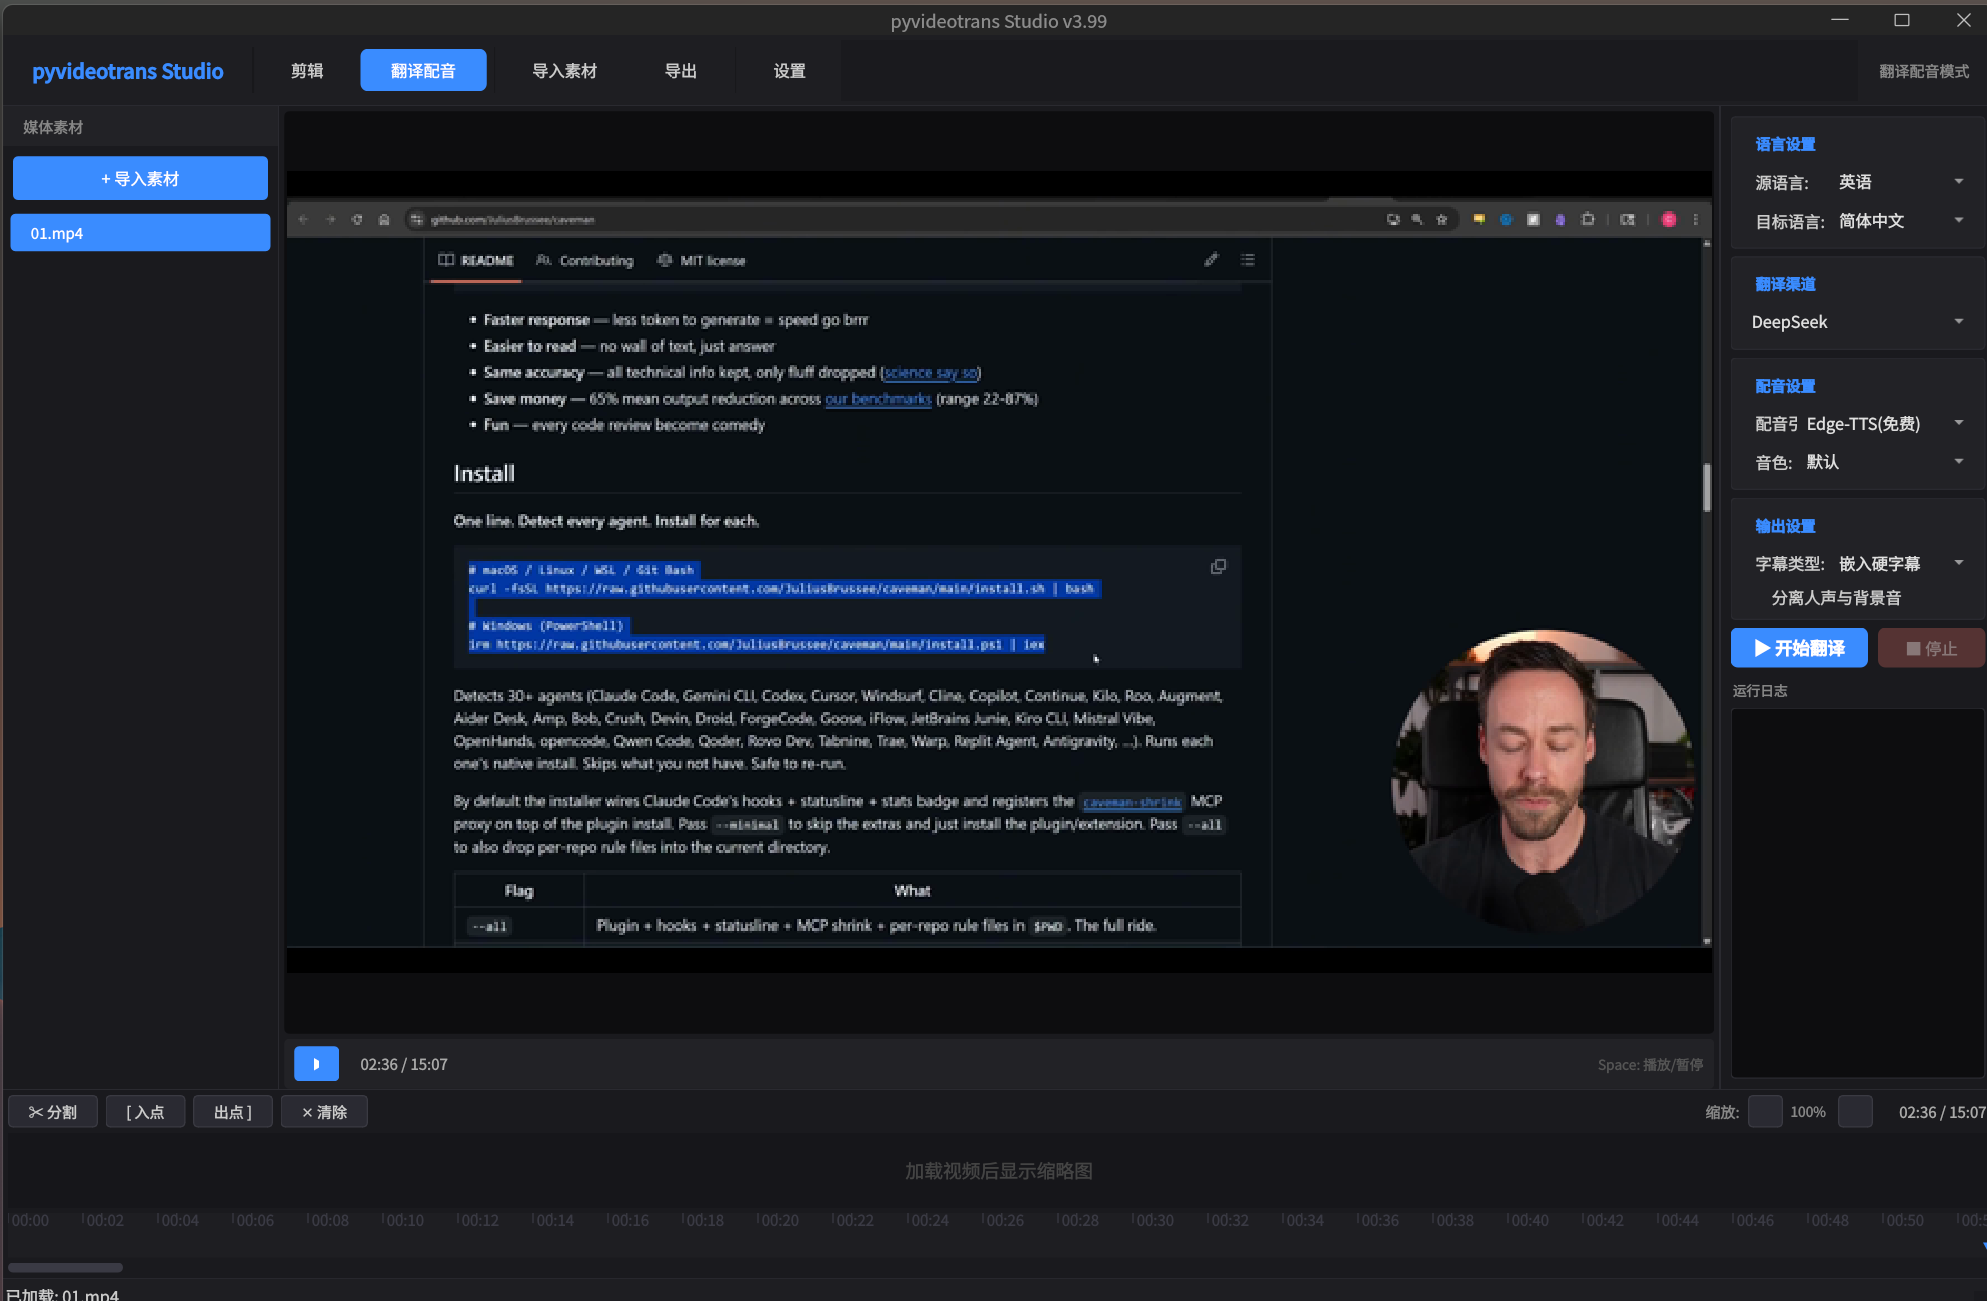Set the out point with 出点 ]
Screen dimensions: 1987x1301
click(x=233, y=1112)
